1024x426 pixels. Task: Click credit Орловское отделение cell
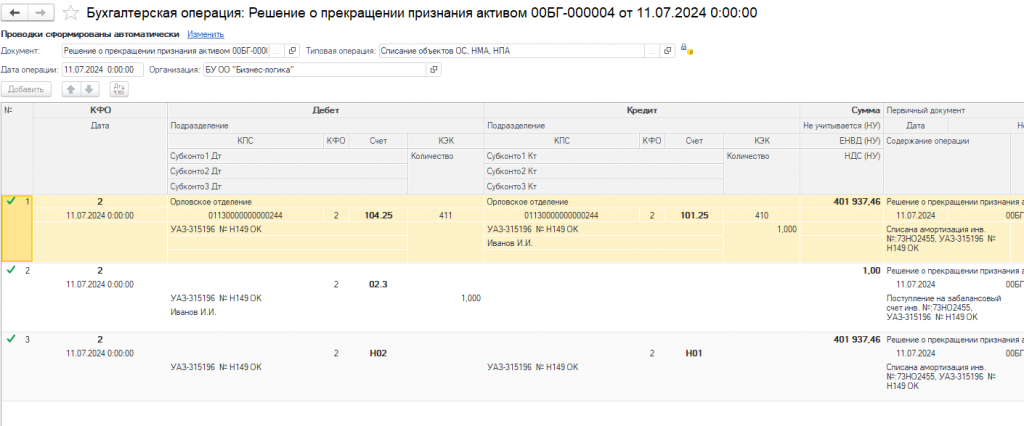tap(642, 202)
